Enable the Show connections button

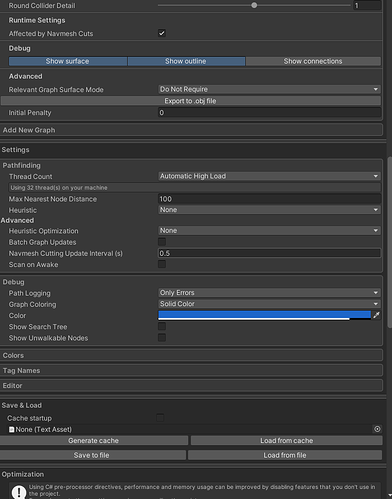pyautogui.click(x=313, y=61)
